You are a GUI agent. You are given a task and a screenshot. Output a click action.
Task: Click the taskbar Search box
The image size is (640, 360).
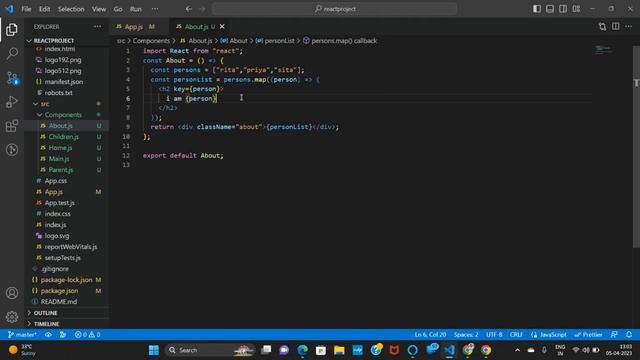[210, 350]
